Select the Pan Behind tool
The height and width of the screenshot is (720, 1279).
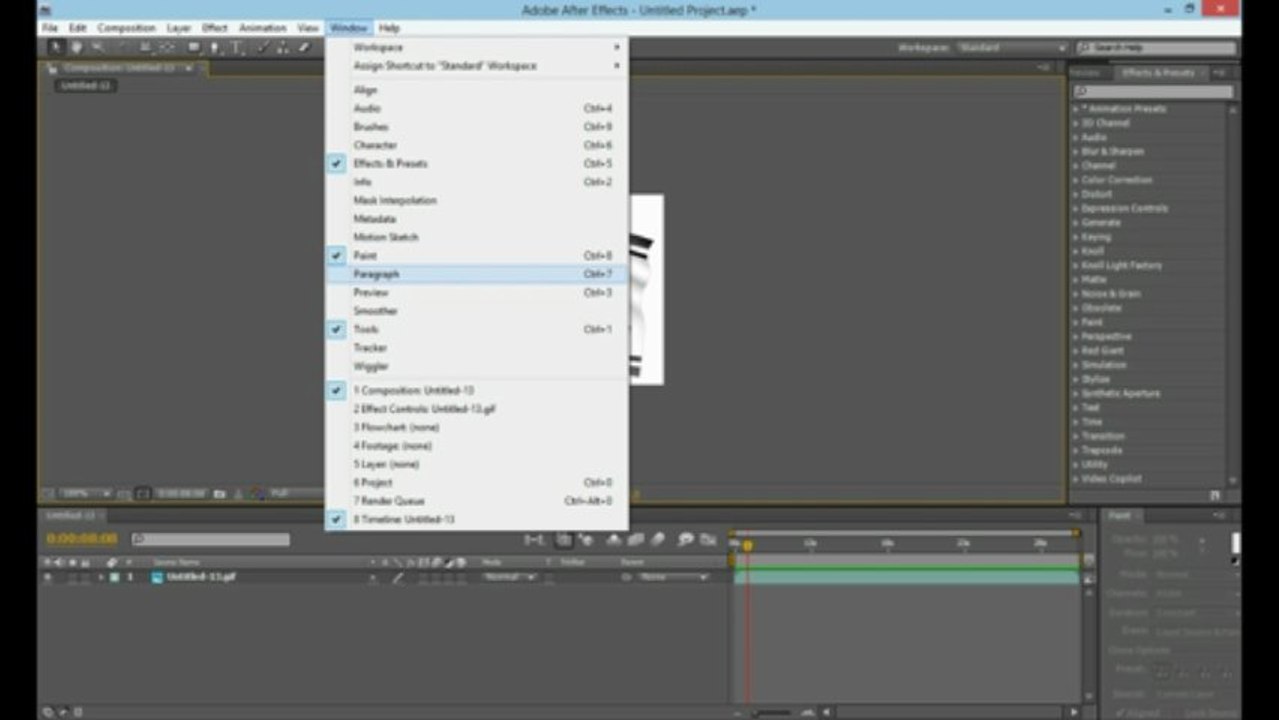coord(167,47)
